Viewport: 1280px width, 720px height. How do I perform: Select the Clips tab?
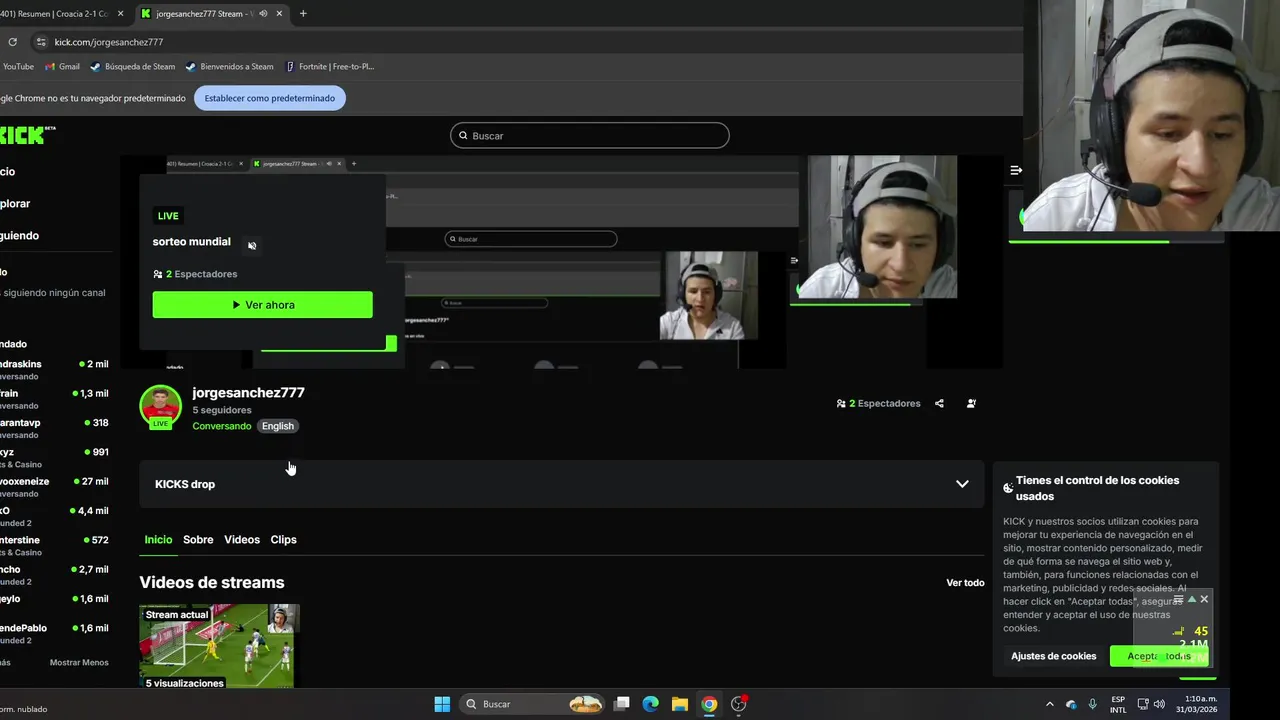tap(283, 540)
